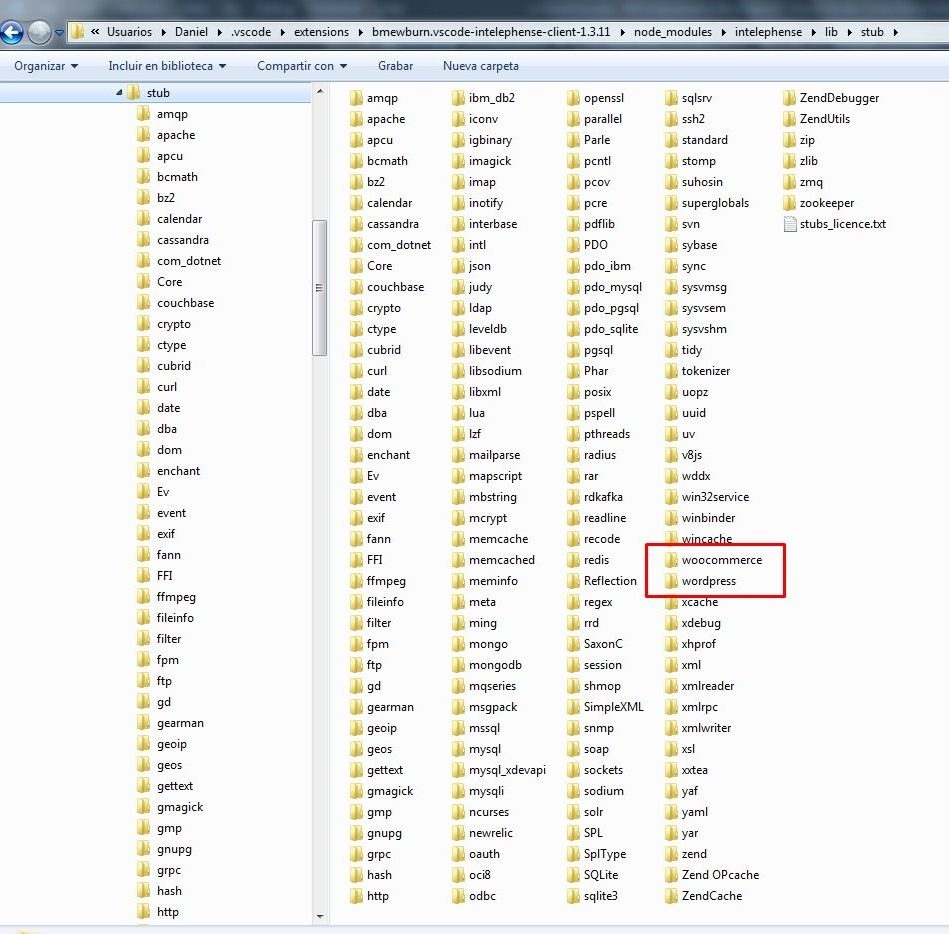This screenshot has height=934, width=949.
Task: Select the Reflection folder icon
Action: coord(573,581)
